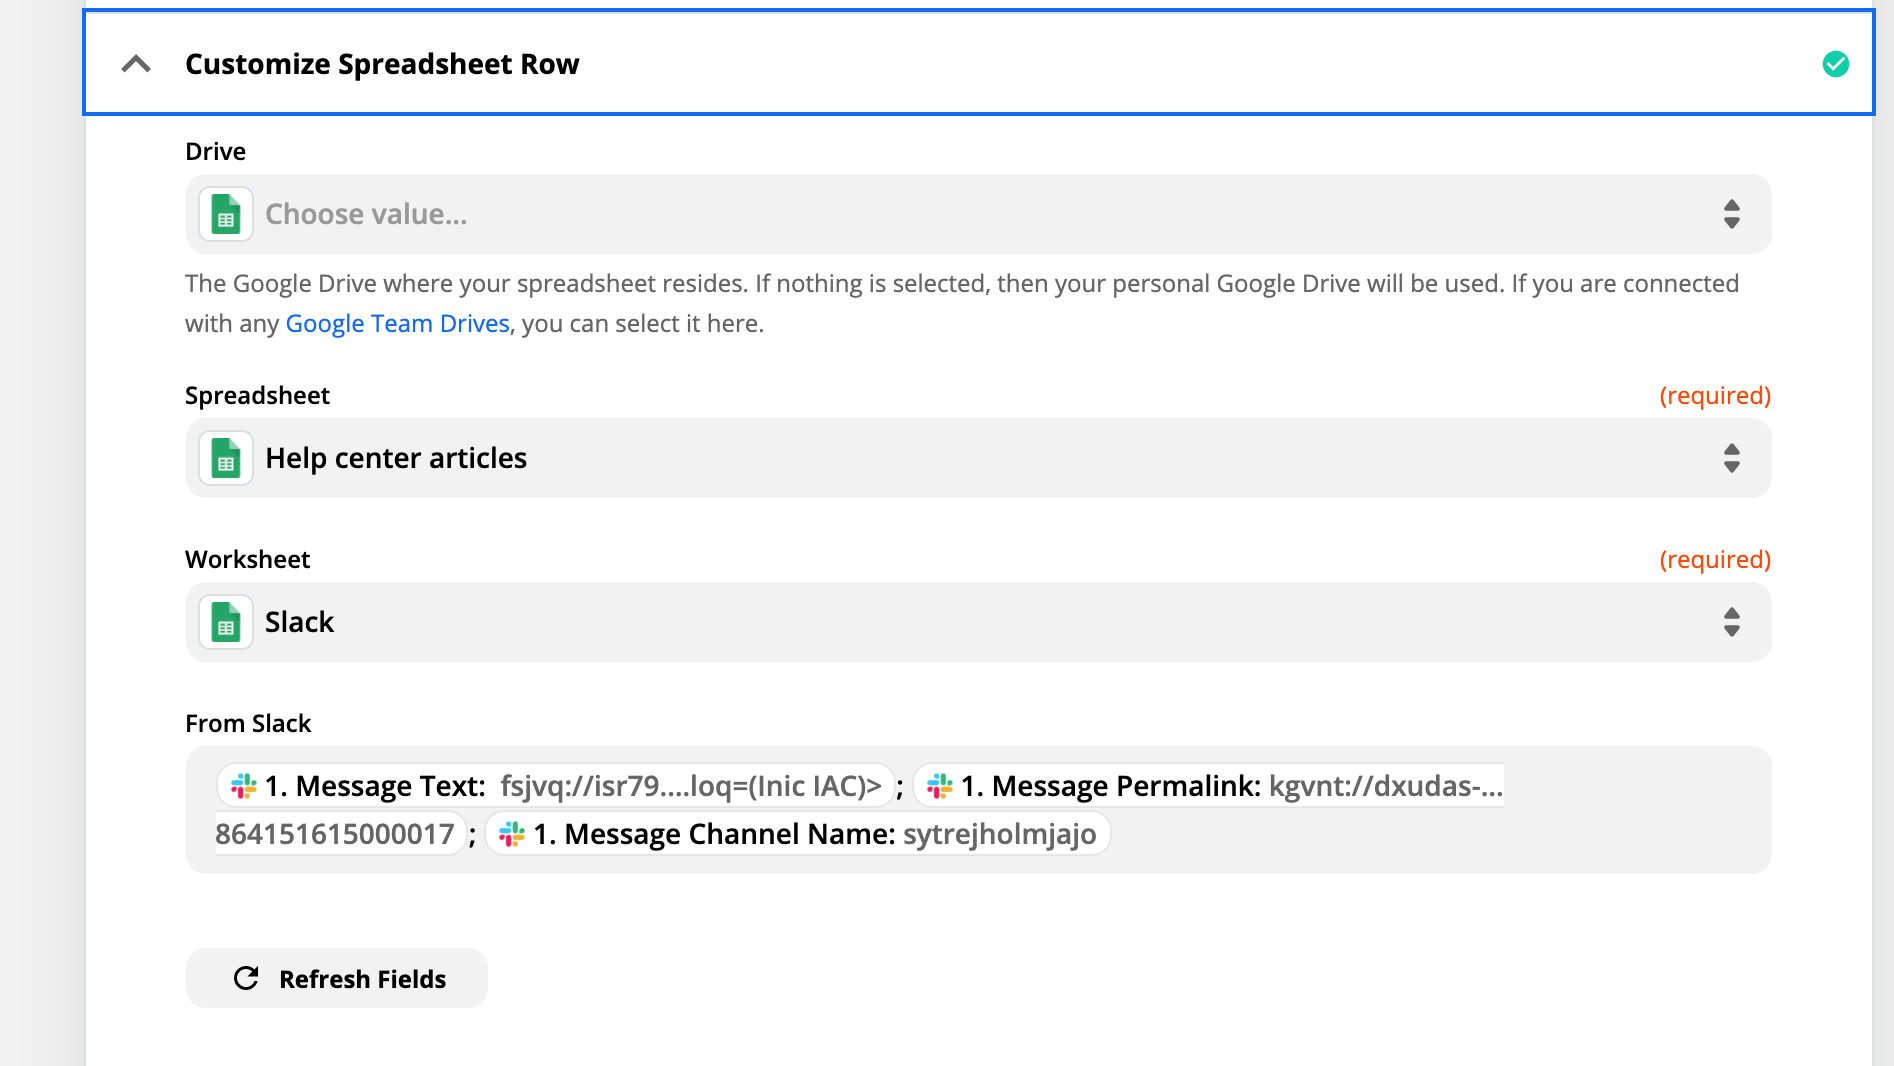Viewport: 1894px width, 1066px height.
Task: Click the From Slack field label
Action: pyautogui.click(x=248, y=723)
